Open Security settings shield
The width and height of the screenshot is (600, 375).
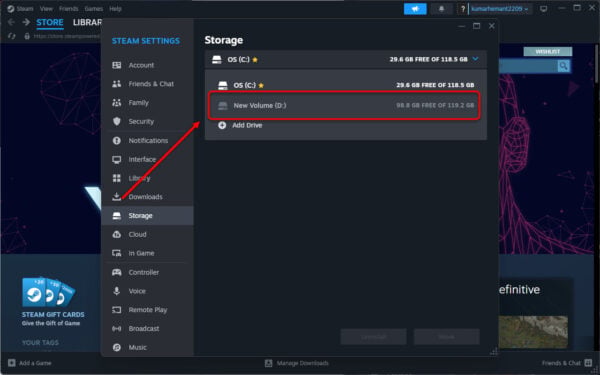pos(147,121)
